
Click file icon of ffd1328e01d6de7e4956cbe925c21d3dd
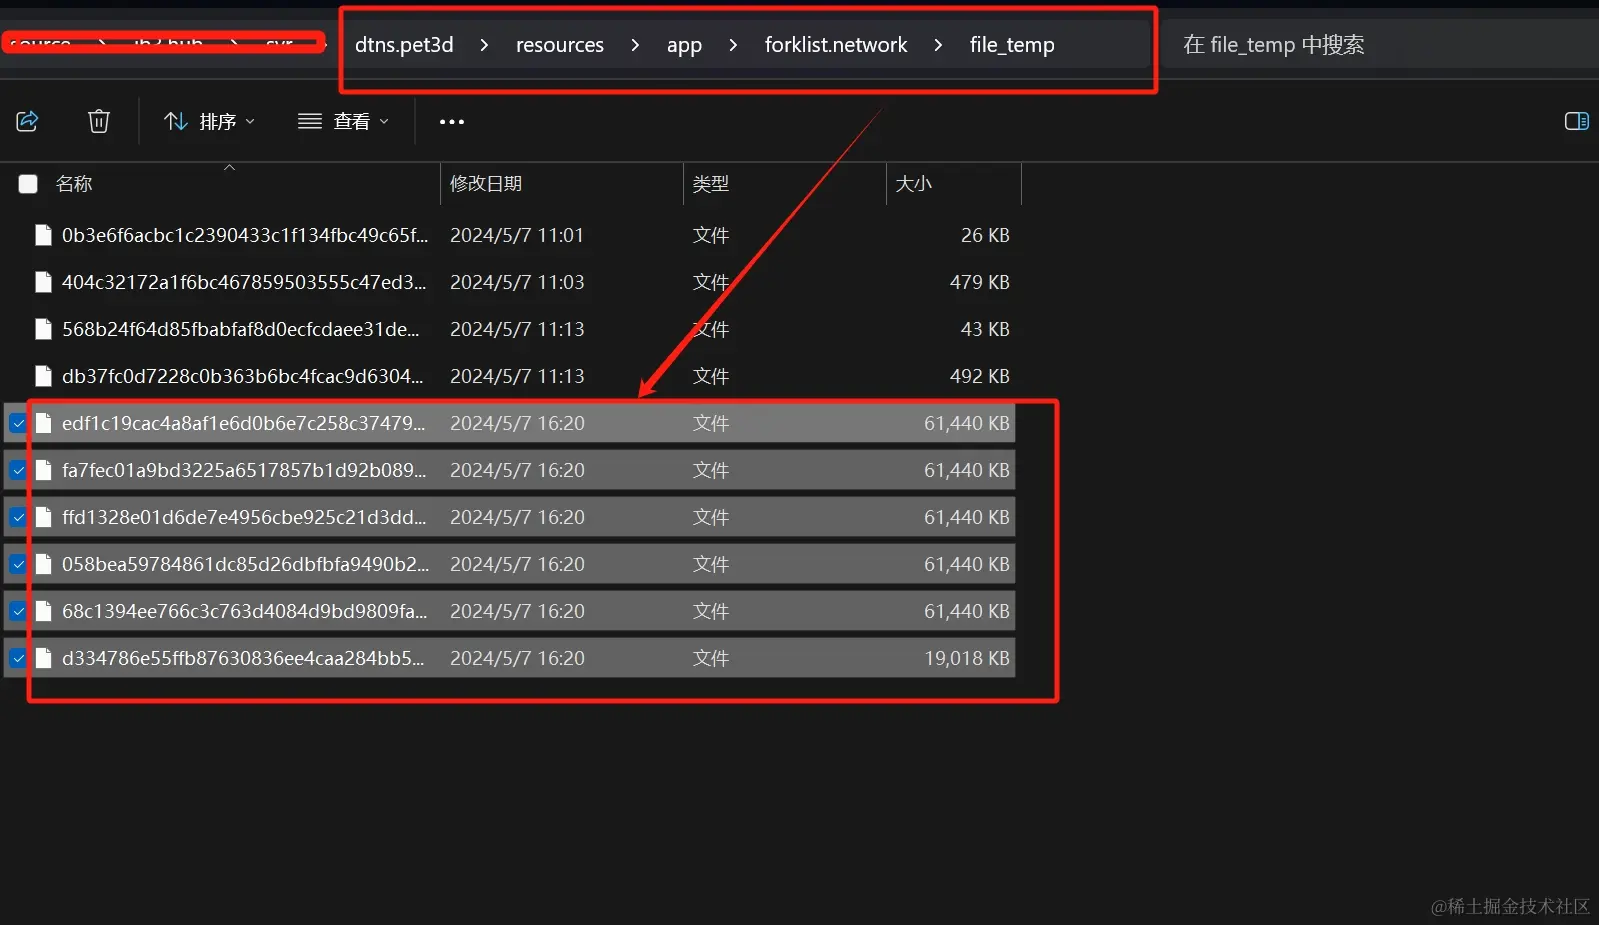click(43, 517)
